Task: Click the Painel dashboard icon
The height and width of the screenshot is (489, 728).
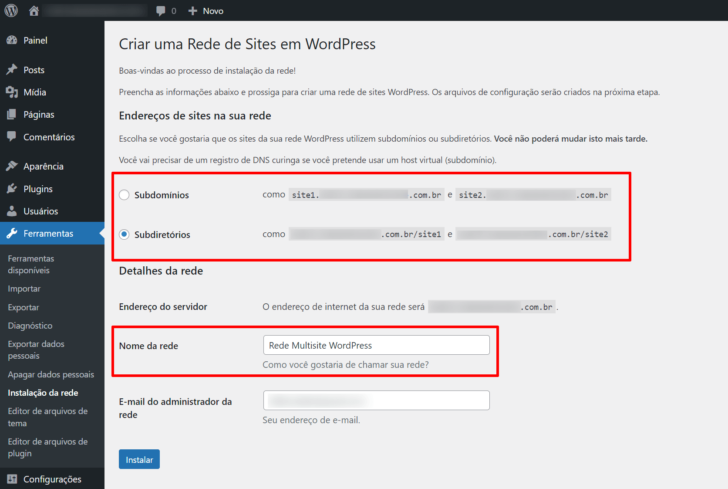Action: click(x=12, y=40)
